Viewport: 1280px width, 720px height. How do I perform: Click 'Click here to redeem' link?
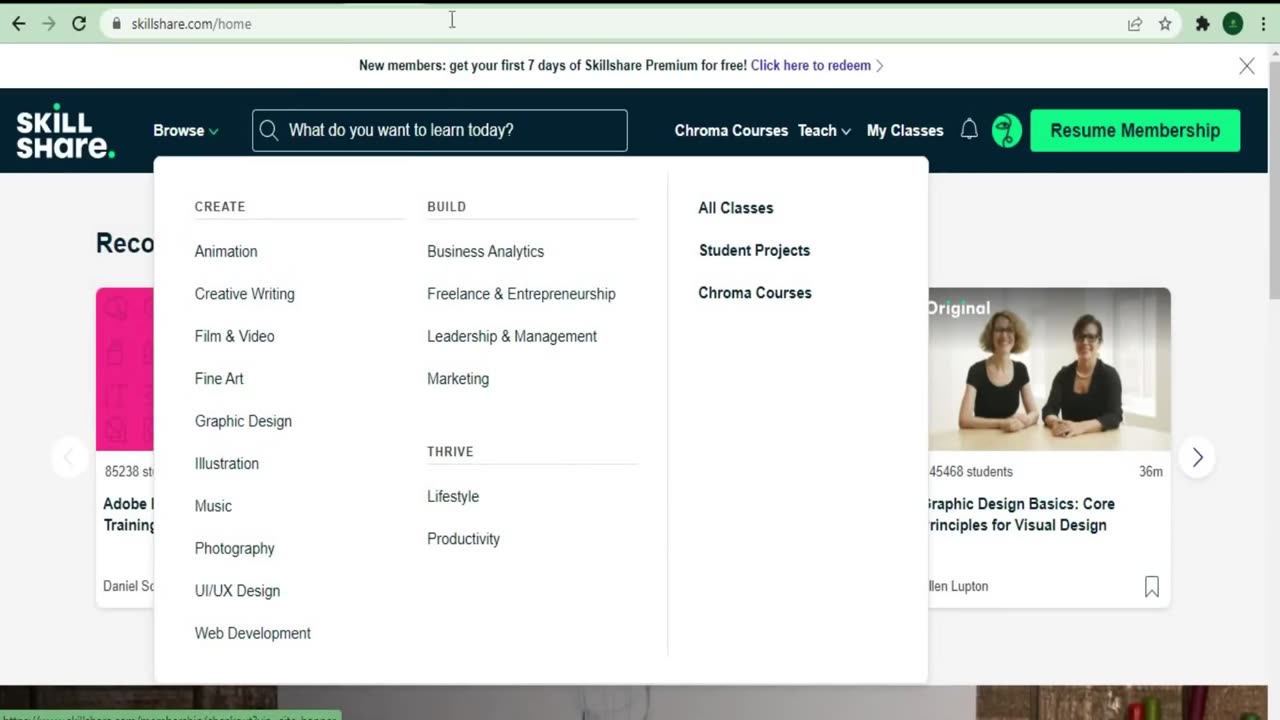coord(811,65)
